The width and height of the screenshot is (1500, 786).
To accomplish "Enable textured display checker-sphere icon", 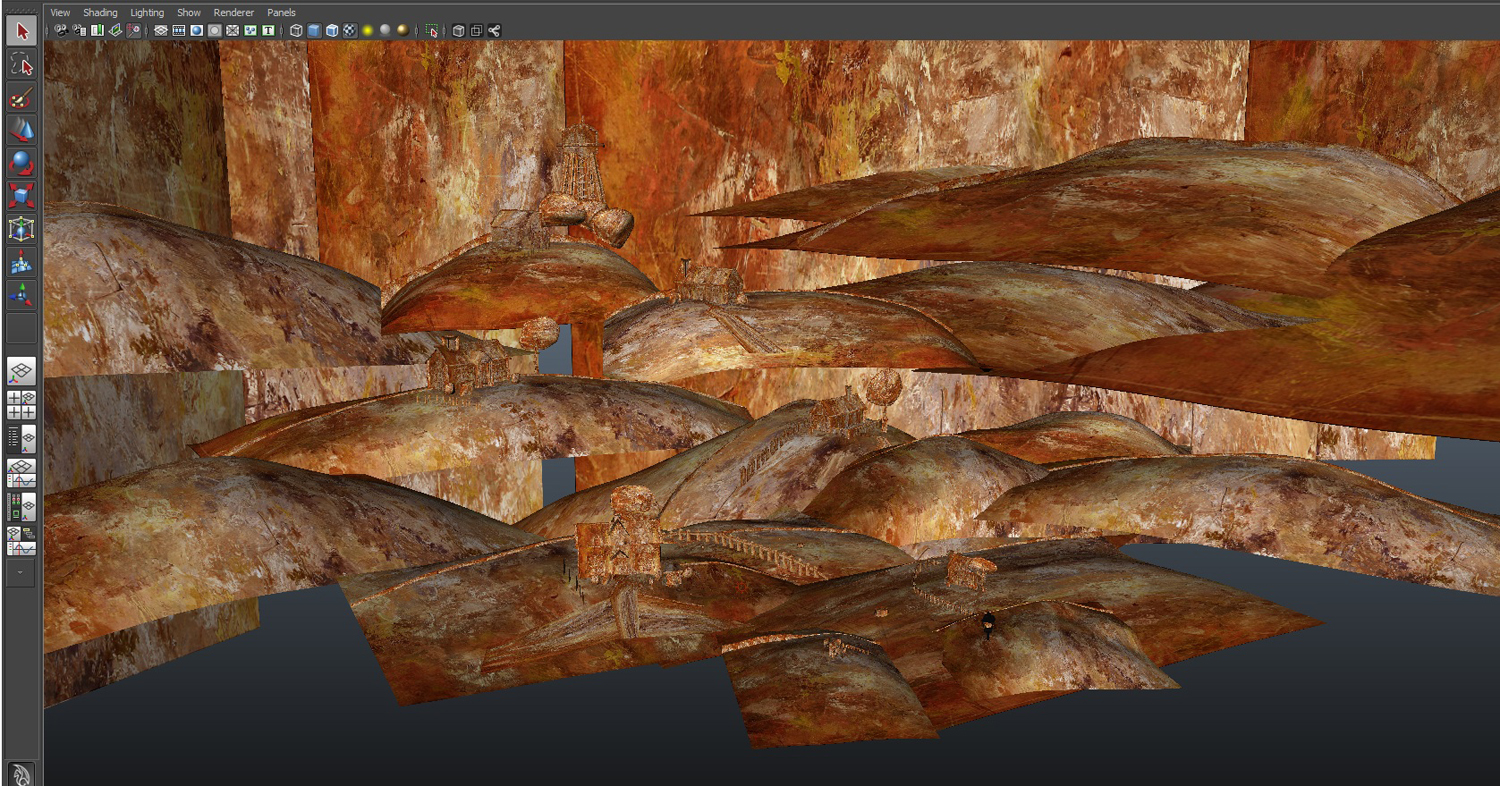I will coord(349,31).
